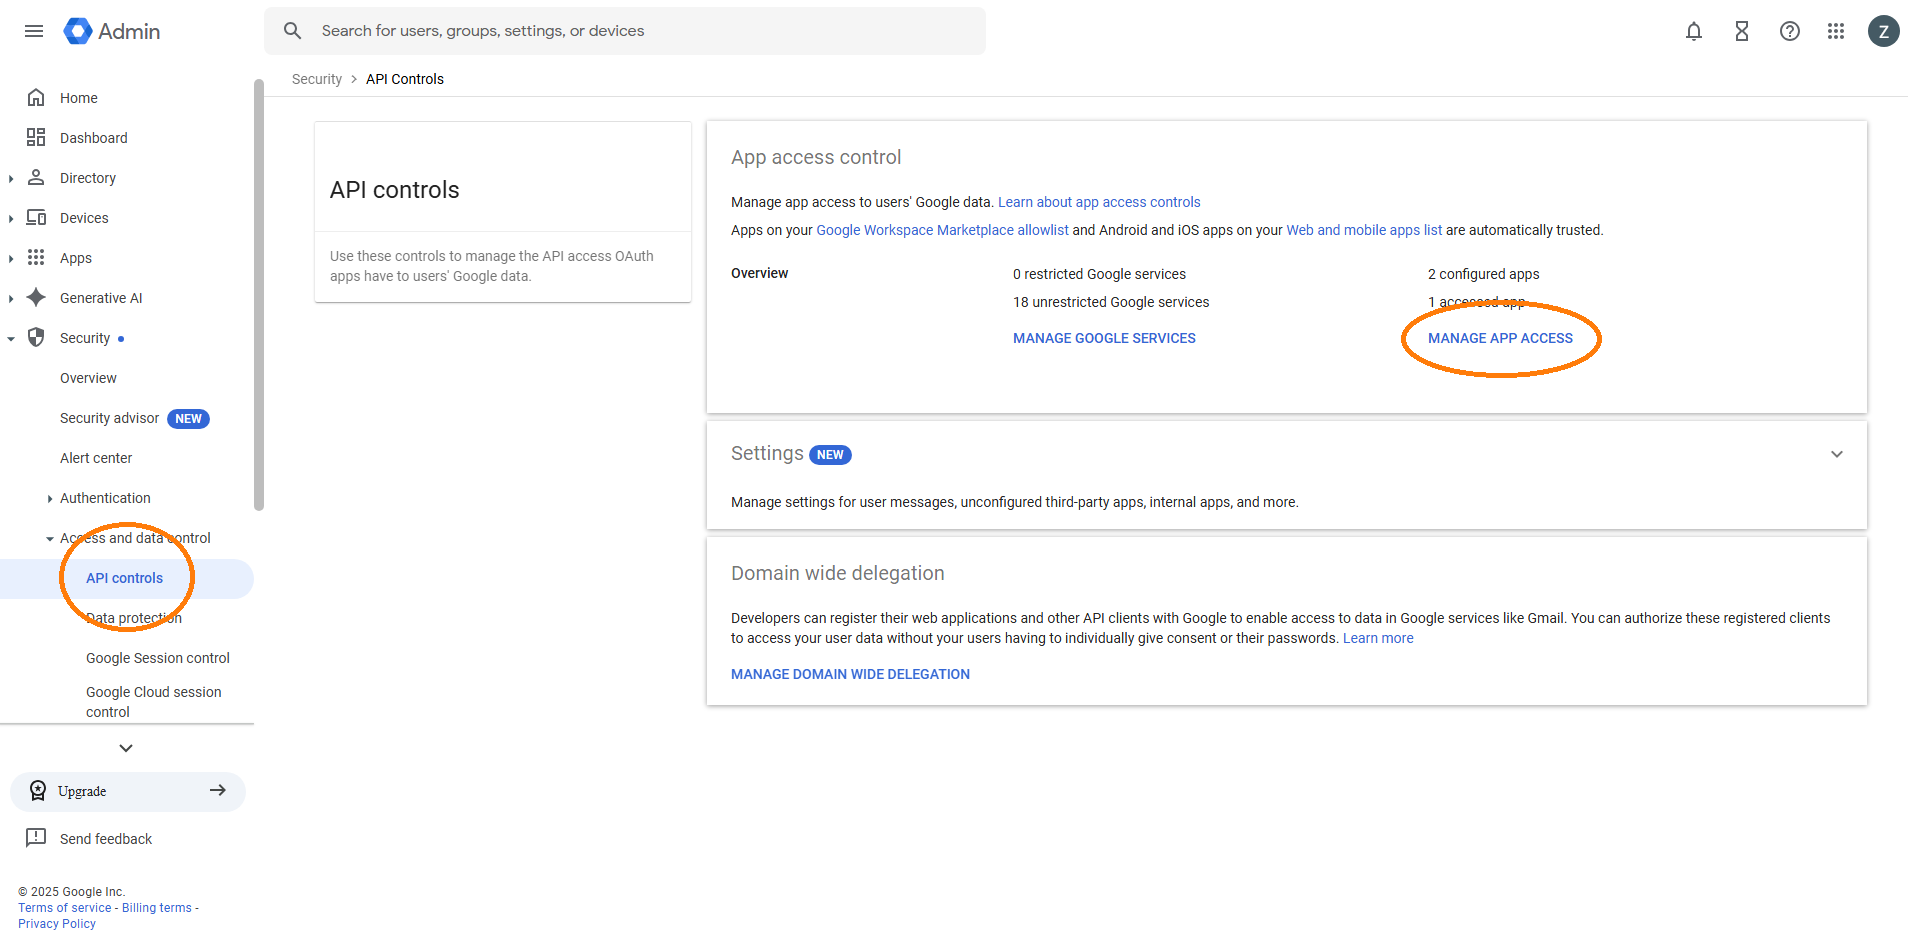This screenshot has height=940, width=1908.
Task: Click the search magnifier icon
Action: coord(292,31)
